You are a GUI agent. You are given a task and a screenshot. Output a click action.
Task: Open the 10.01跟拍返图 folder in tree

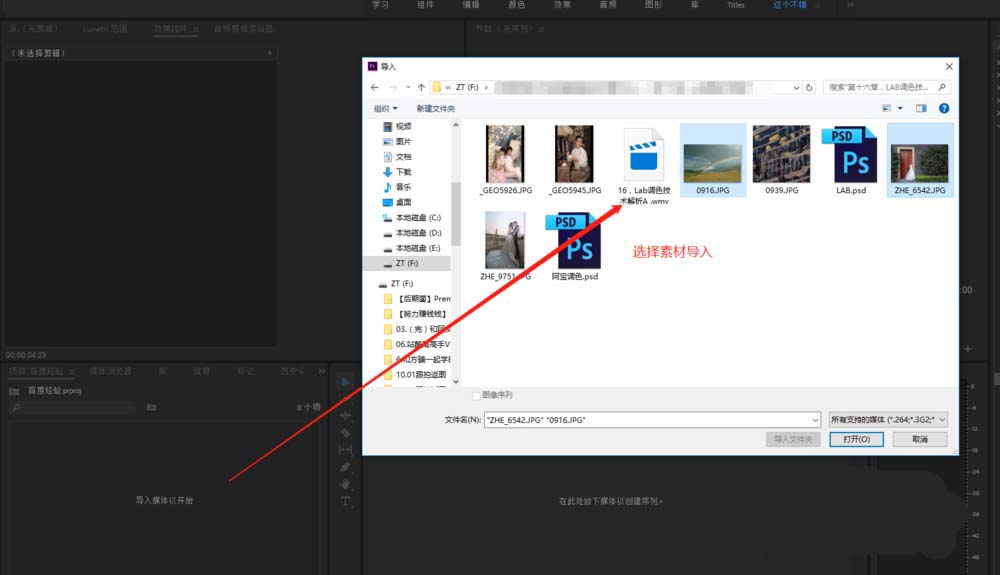[x=416, y=375]
